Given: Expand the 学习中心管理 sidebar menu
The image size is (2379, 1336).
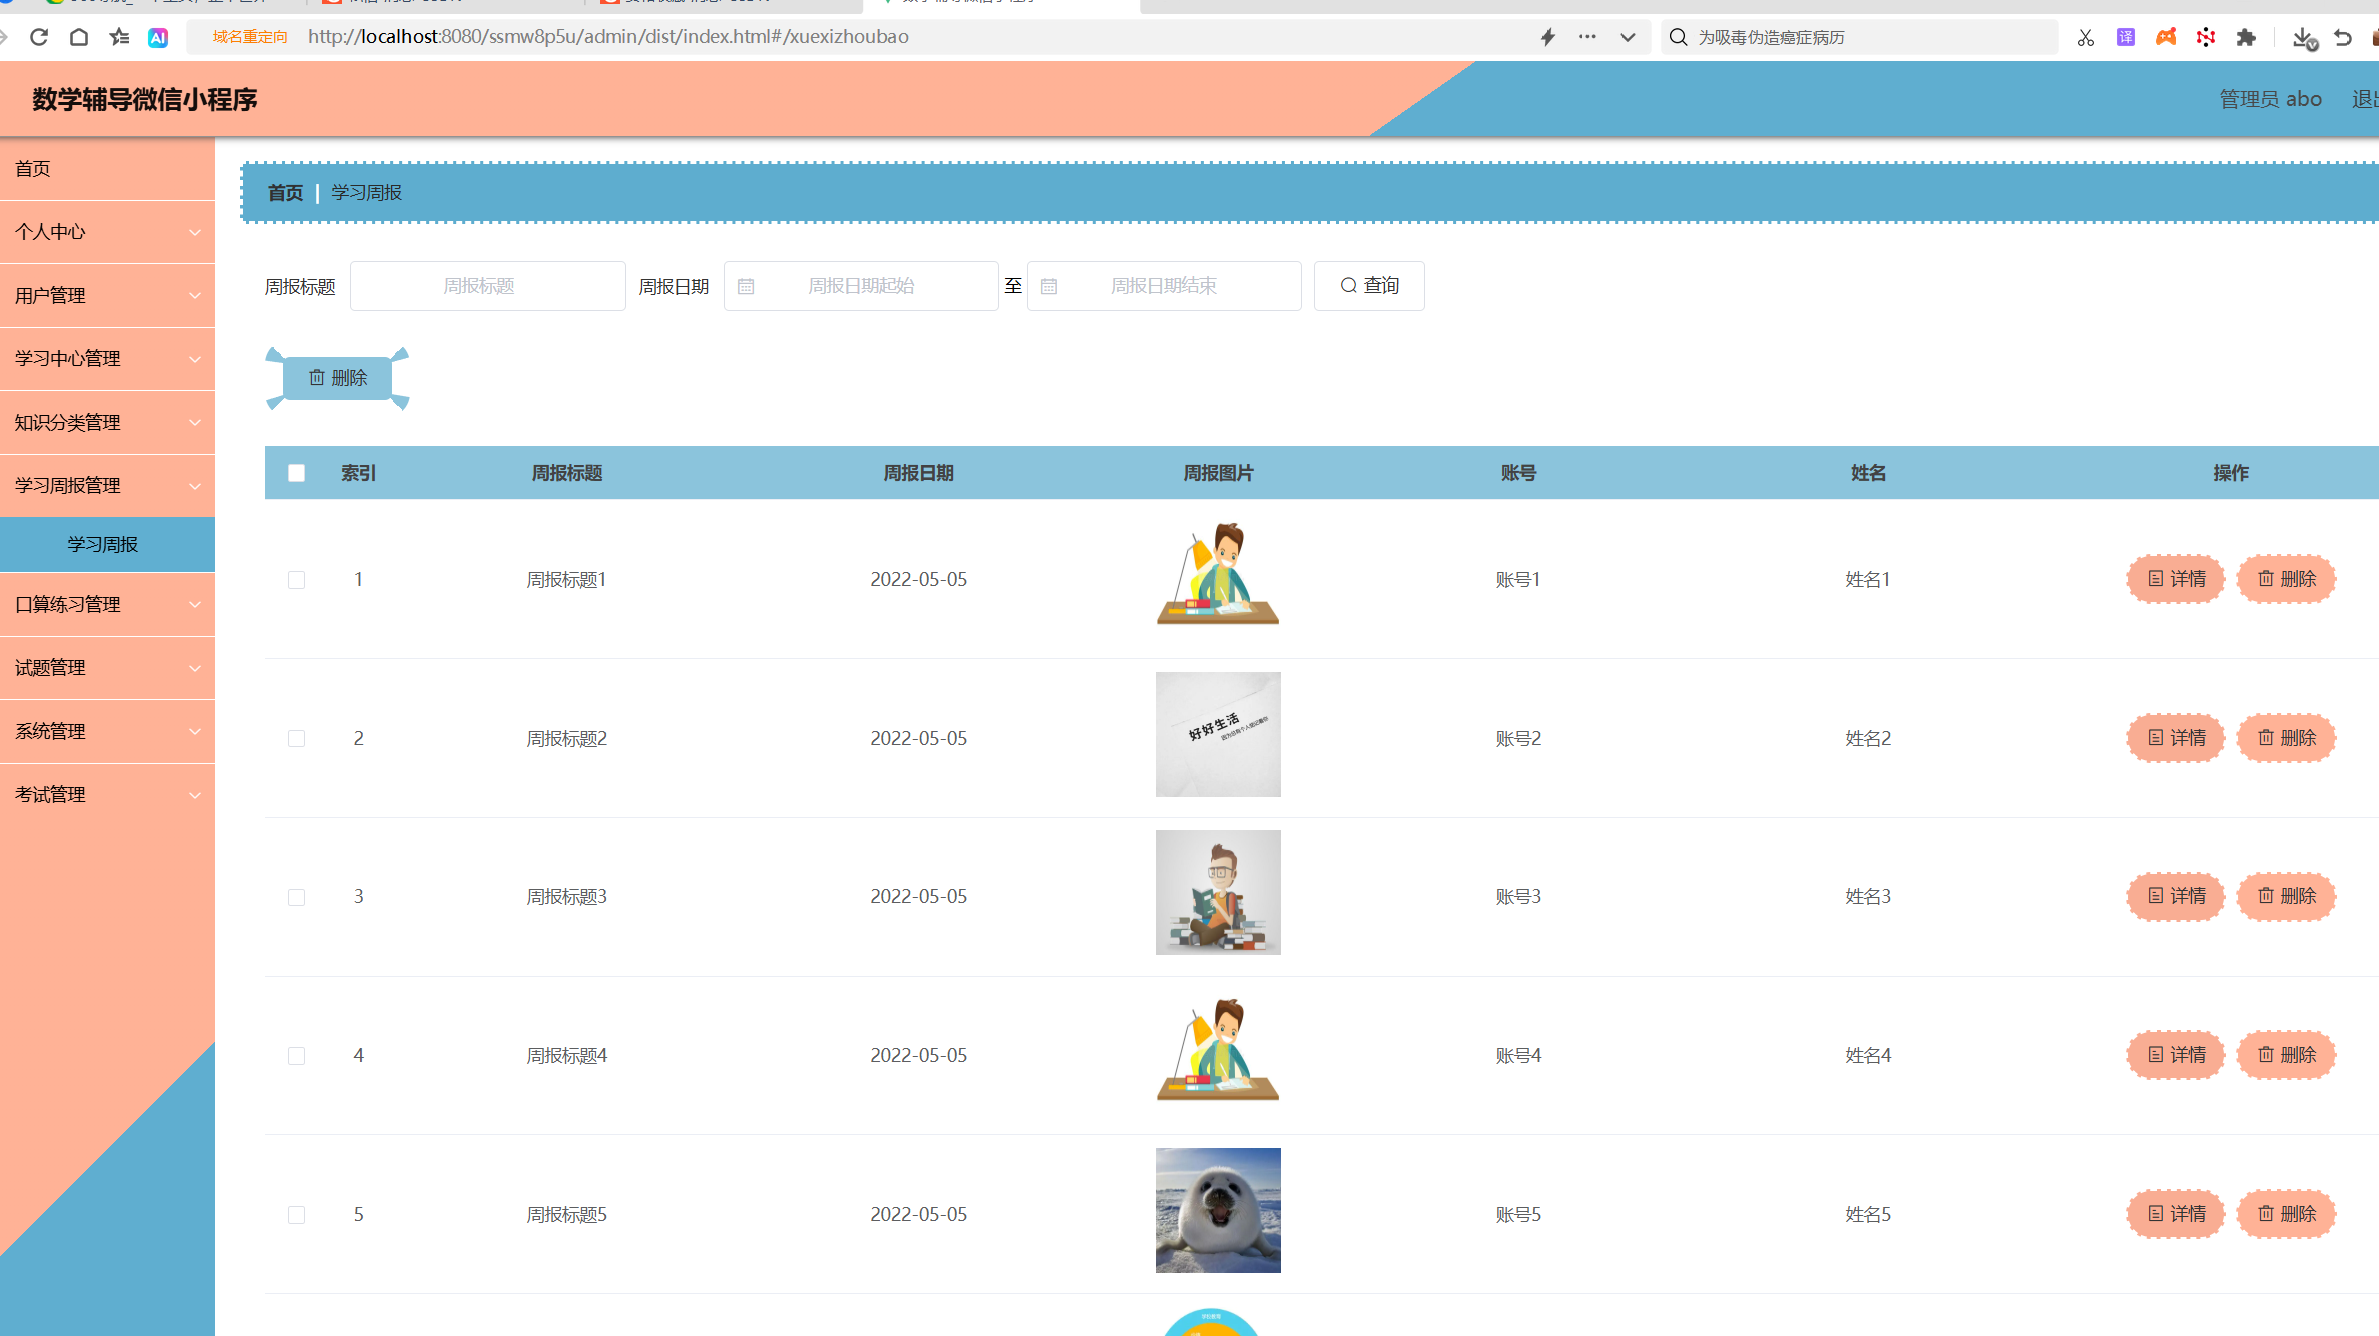Looking at the screenshot, I should (107, 359).
